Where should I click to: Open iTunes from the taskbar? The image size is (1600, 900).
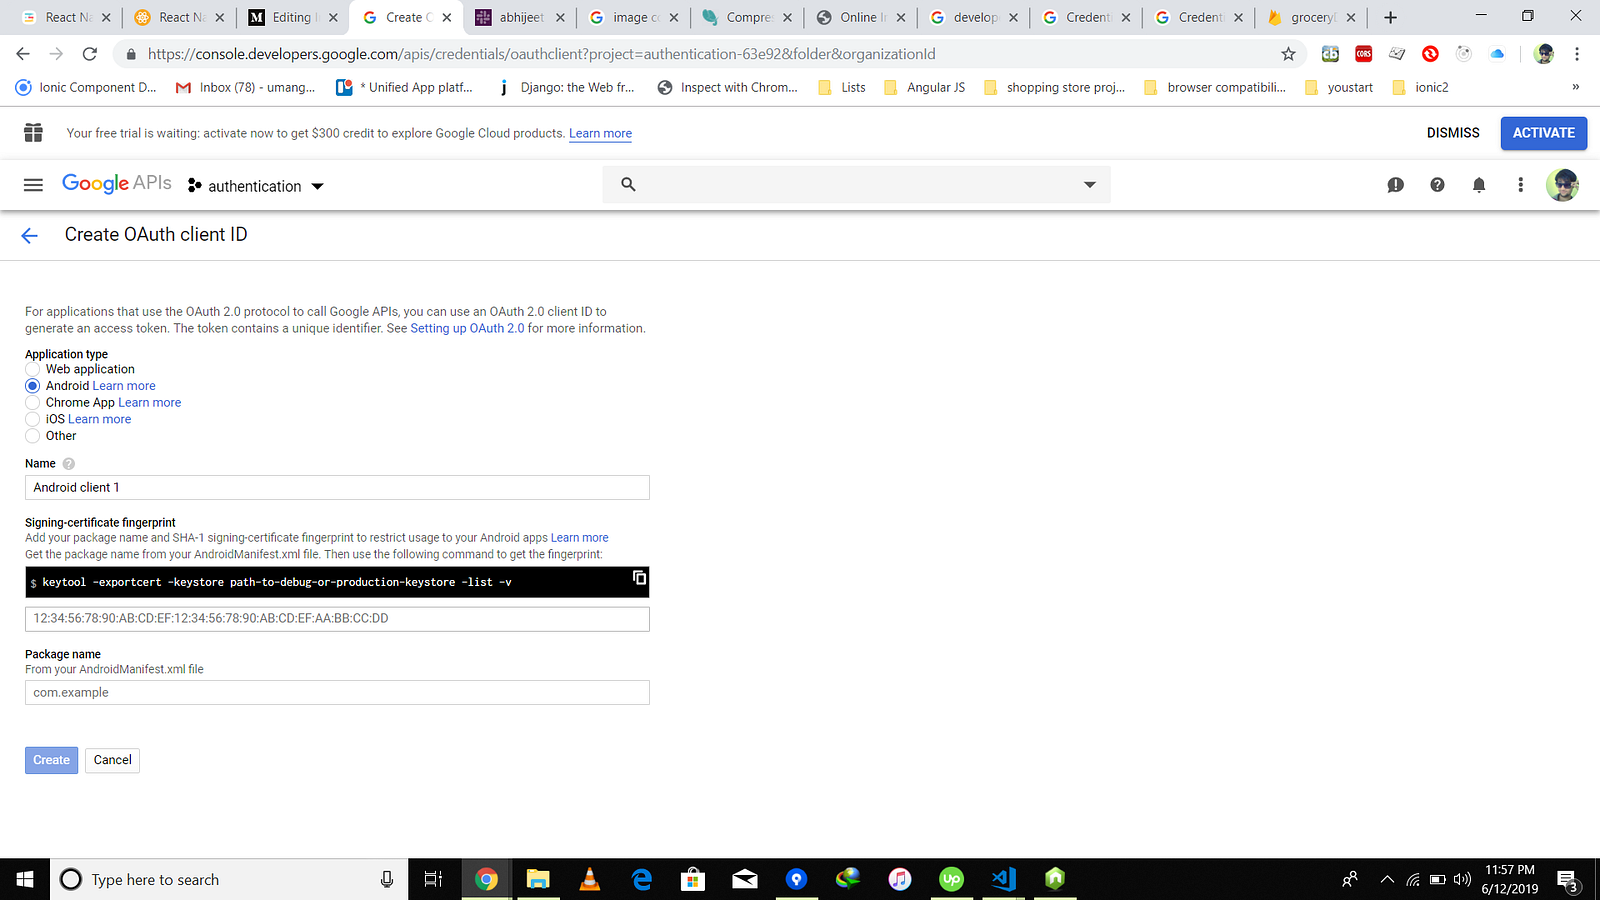900,879
